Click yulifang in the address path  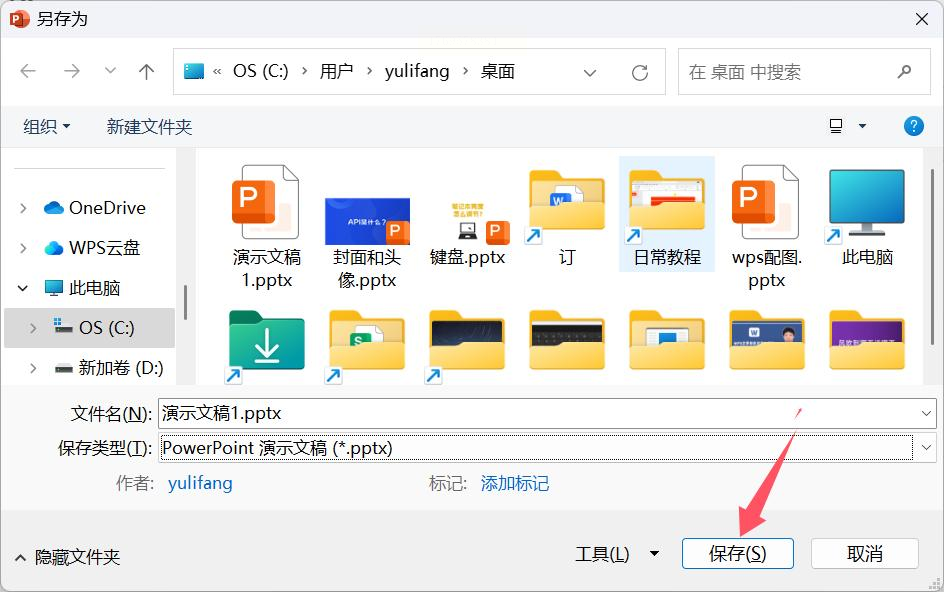pos(417,72)
